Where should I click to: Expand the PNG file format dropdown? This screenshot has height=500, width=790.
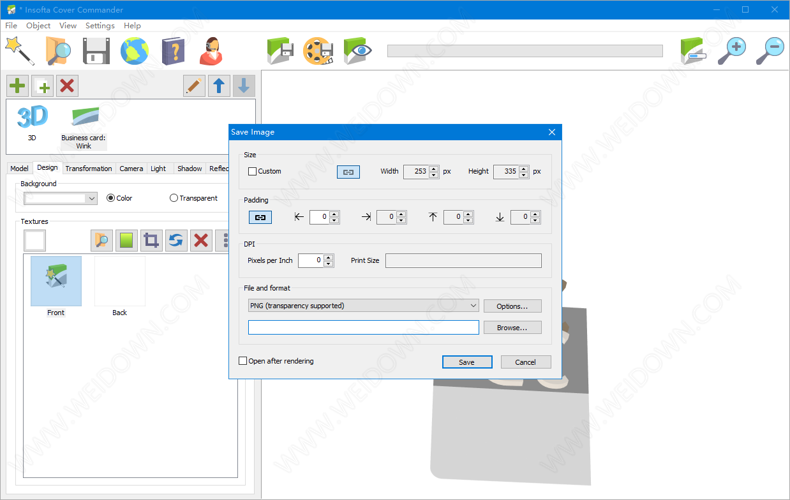[473, 306]
